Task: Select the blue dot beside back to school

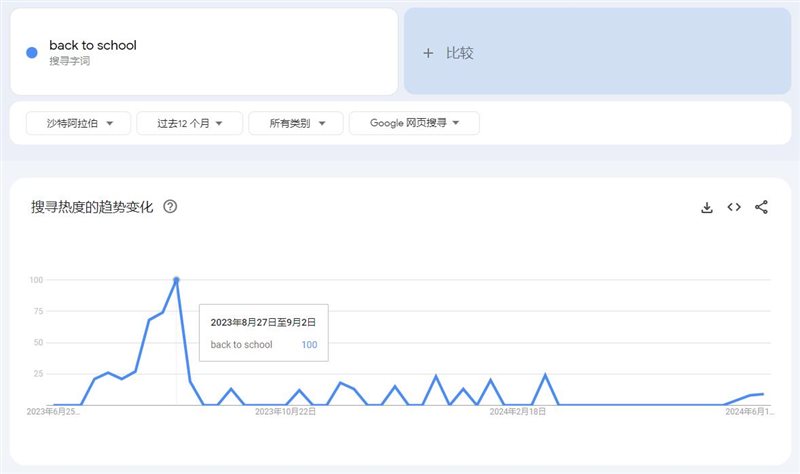Action: [32, 53]
